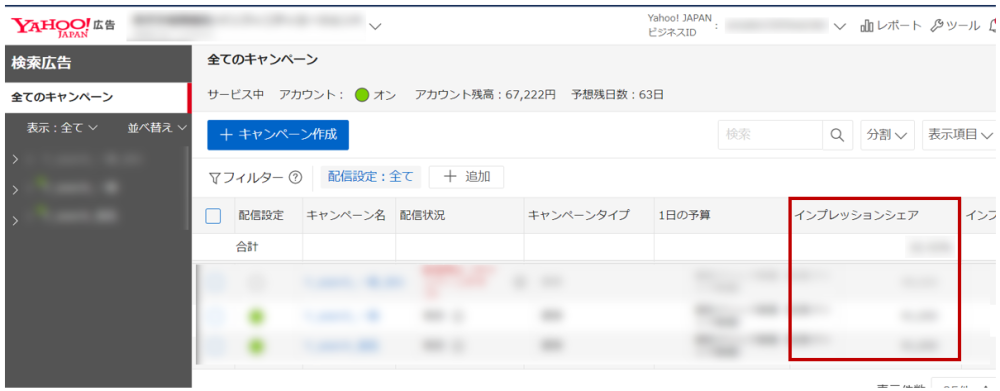Select 全てのキャンペーン in the sidebar
1000x391 pixels.
[98, 98]
